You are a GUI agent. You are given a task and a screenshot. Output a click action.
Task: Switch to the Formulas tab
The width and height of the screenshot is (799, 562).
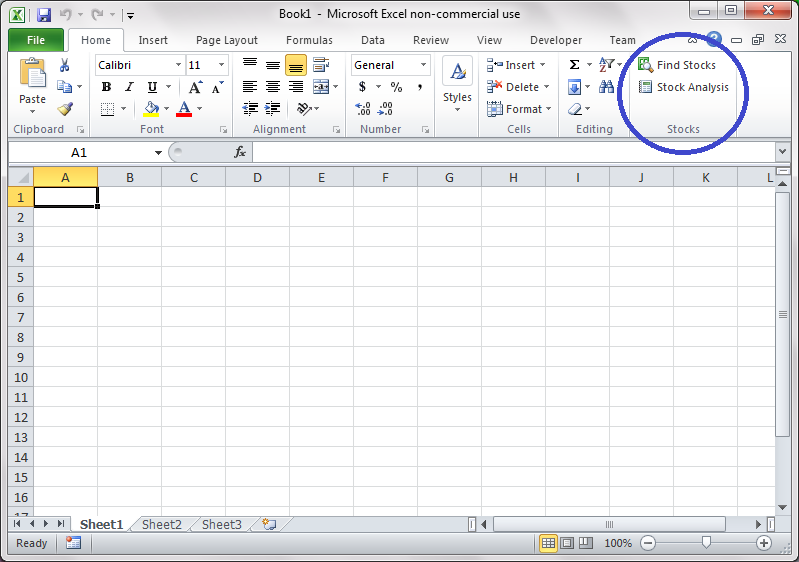point(309,40)
